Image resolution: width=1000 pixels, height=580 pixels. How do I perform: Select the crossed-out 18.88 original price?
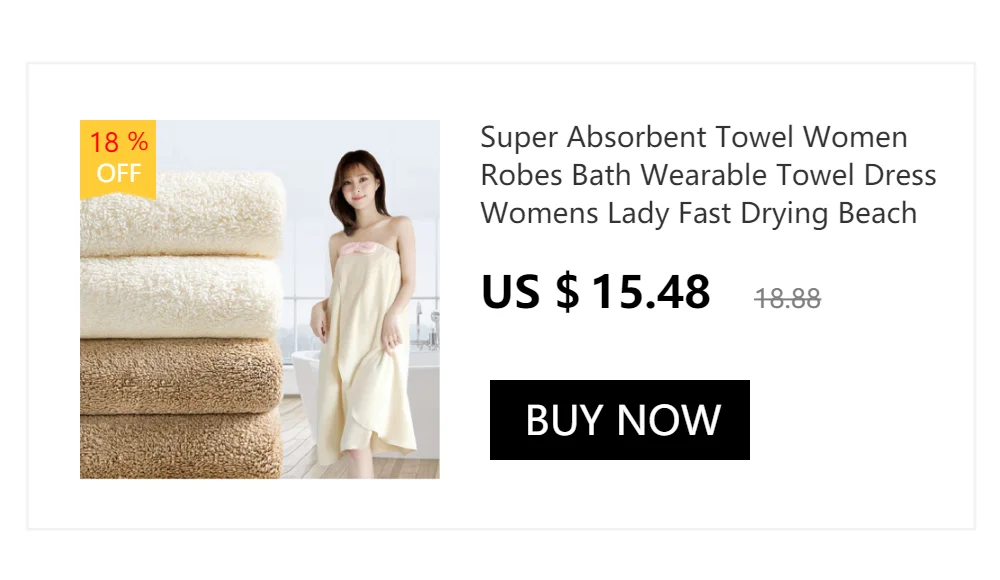coord(788,298)
